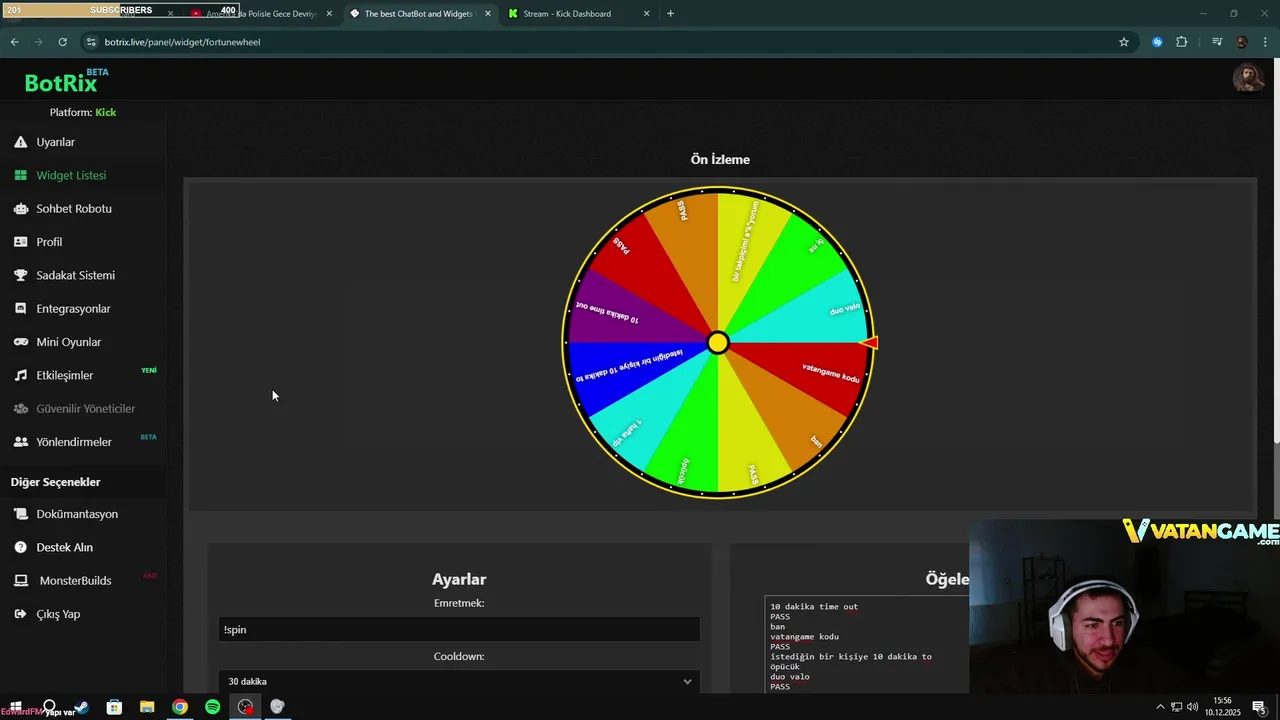
Task: Open the user avatar at top right
Action: [1247, 78]
